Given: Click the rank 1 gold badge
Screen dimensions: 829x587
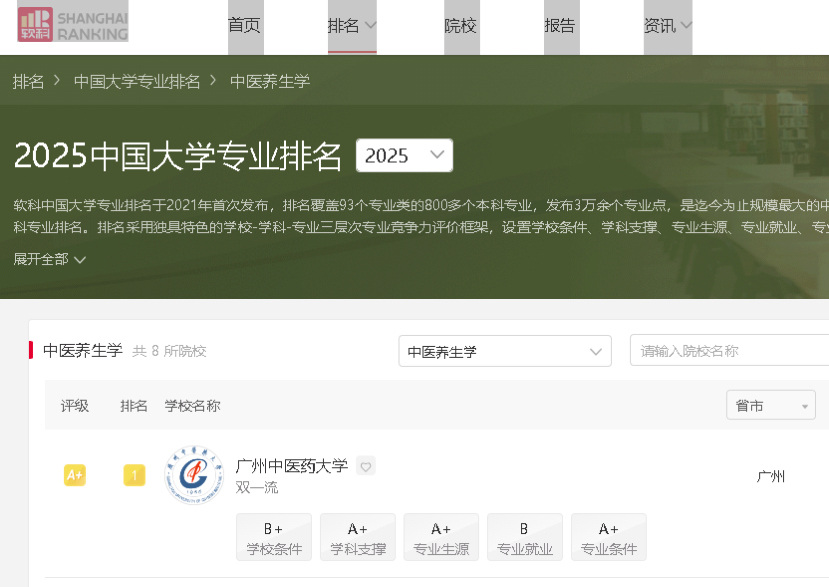Looking at the screenshot, I should pos(134,476).
